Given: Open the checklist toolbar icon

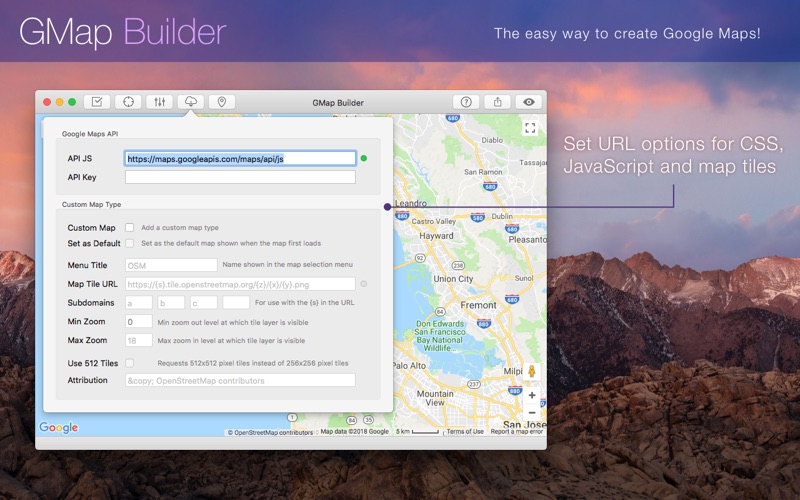Looking at the screenshot, I should pos(97,102).
